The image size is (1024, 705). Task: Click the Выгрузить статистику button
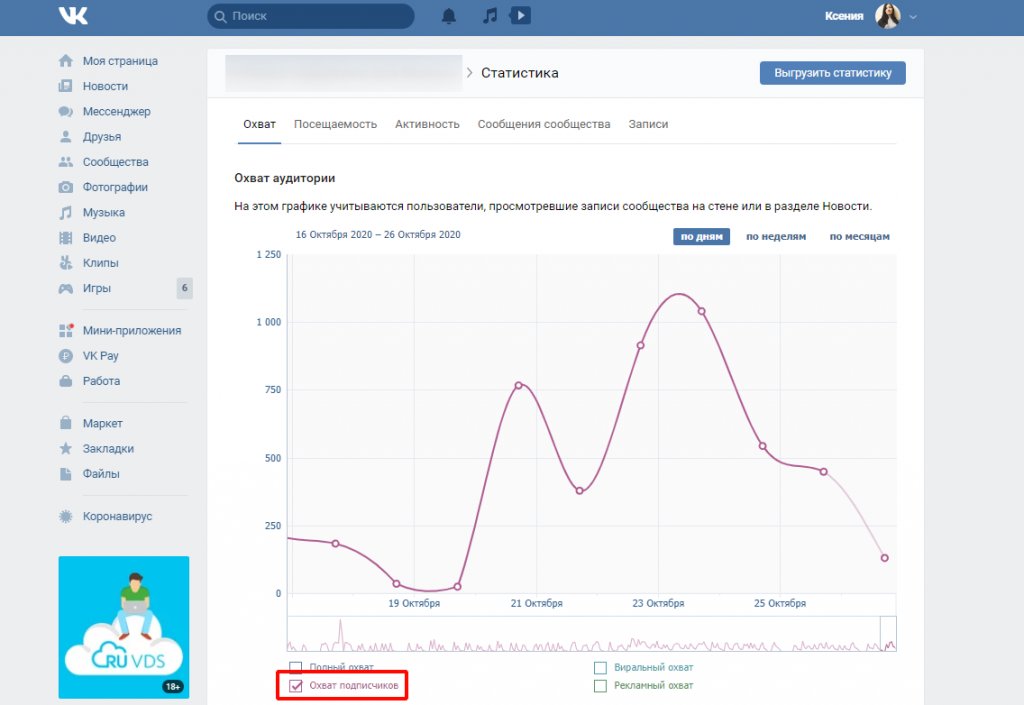(x=832, y=73)
